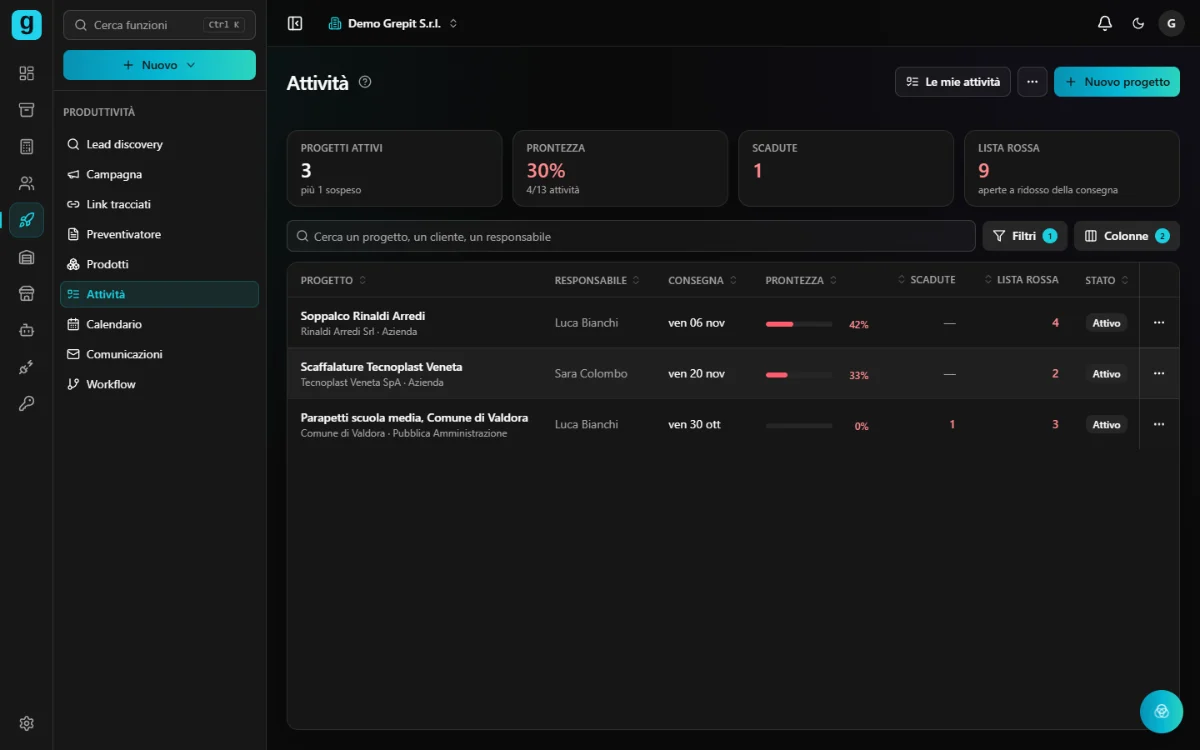Click Sara Colombo responsible cell
1200x750 pixels.
coord(591,373)
